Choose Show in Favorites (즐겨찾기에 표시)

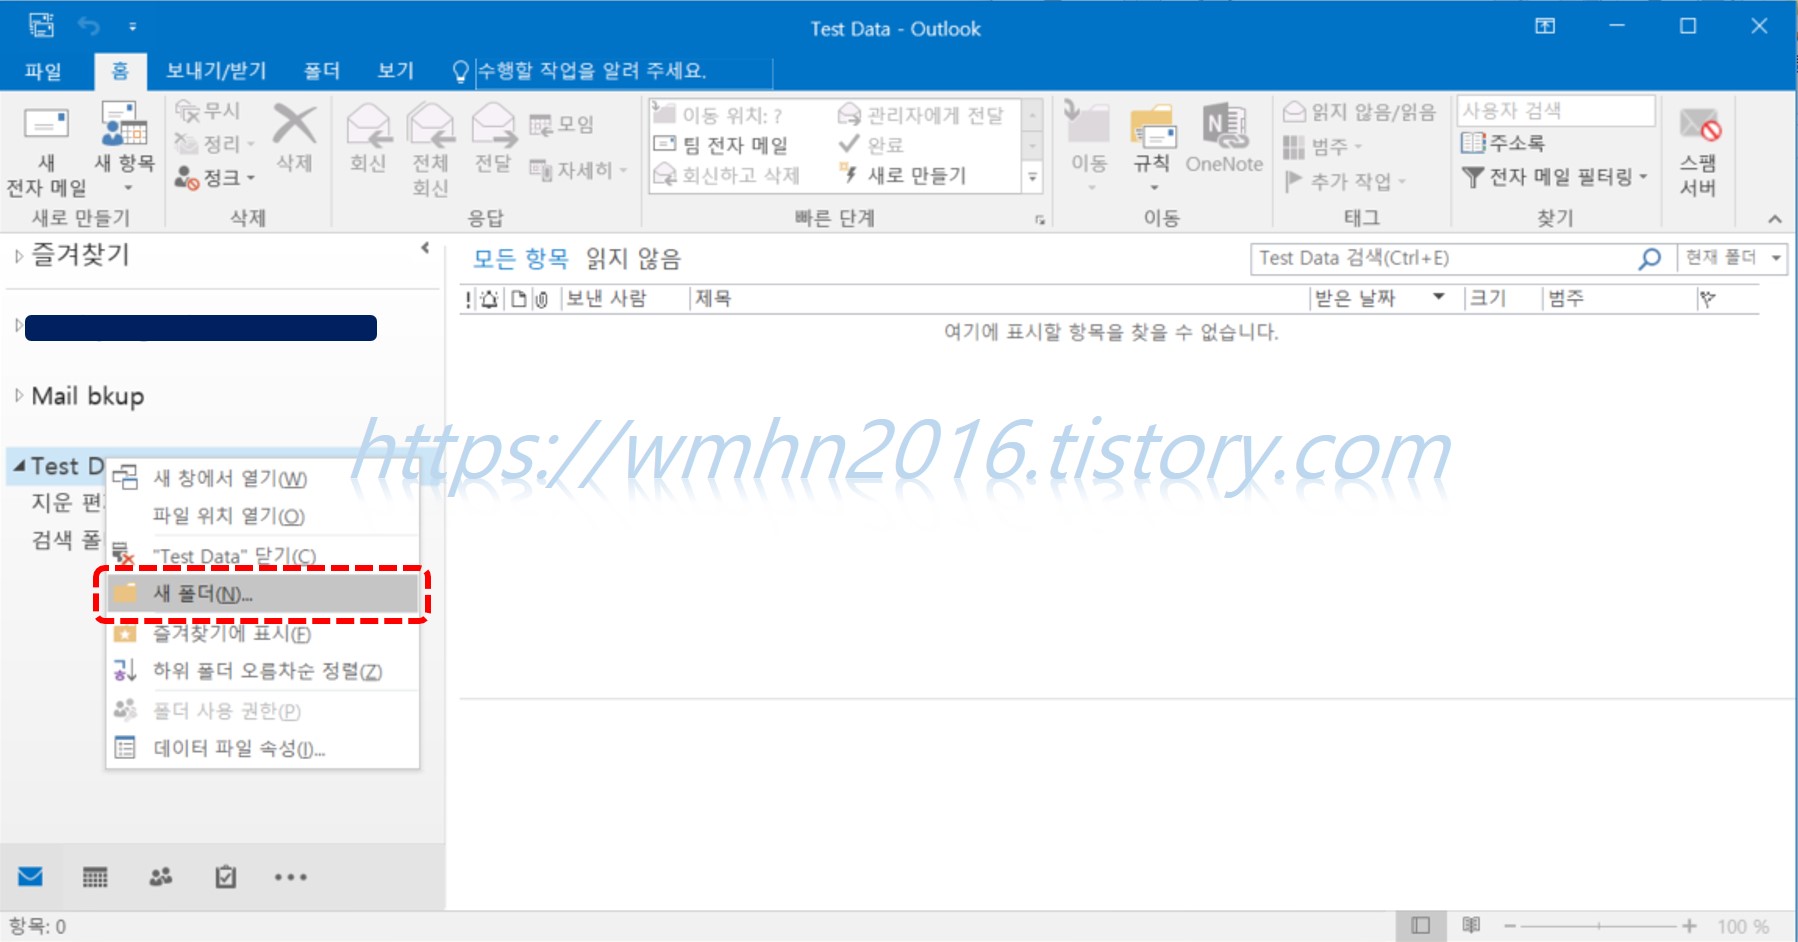tap(262, 633)
